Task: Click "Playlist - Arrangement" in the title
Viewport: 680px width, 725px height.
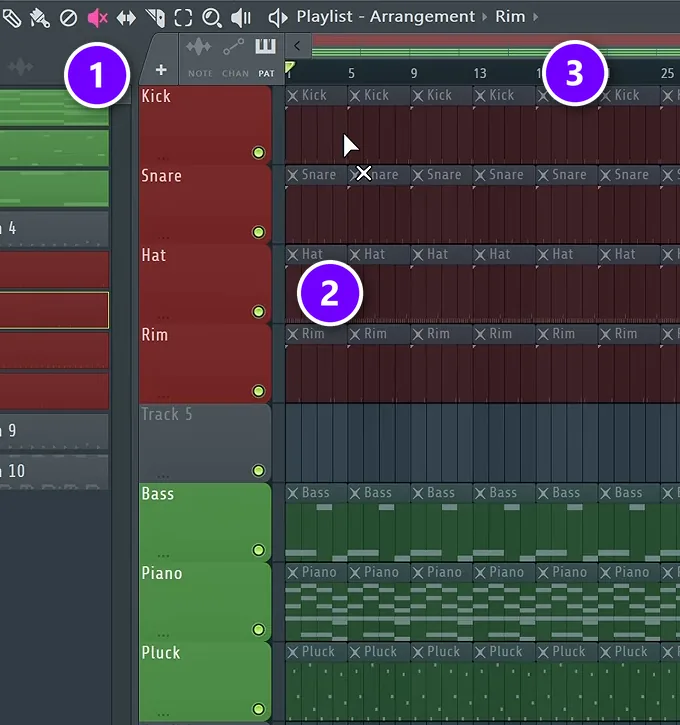Action: 386,17
